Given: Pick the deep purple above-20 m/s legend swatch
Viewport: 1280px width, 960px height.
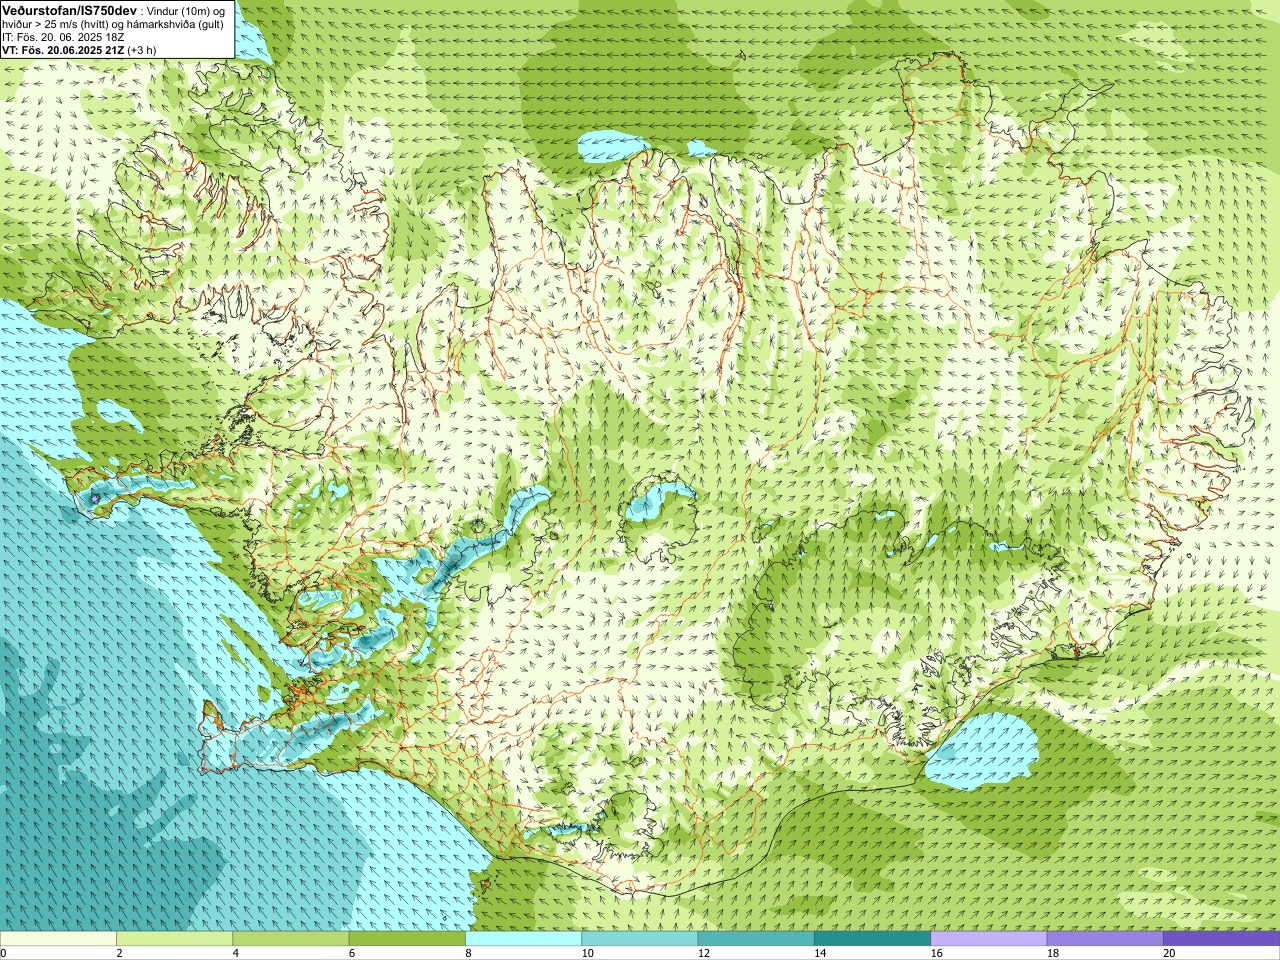Looking at the screenshot, I should point(1221,939).
